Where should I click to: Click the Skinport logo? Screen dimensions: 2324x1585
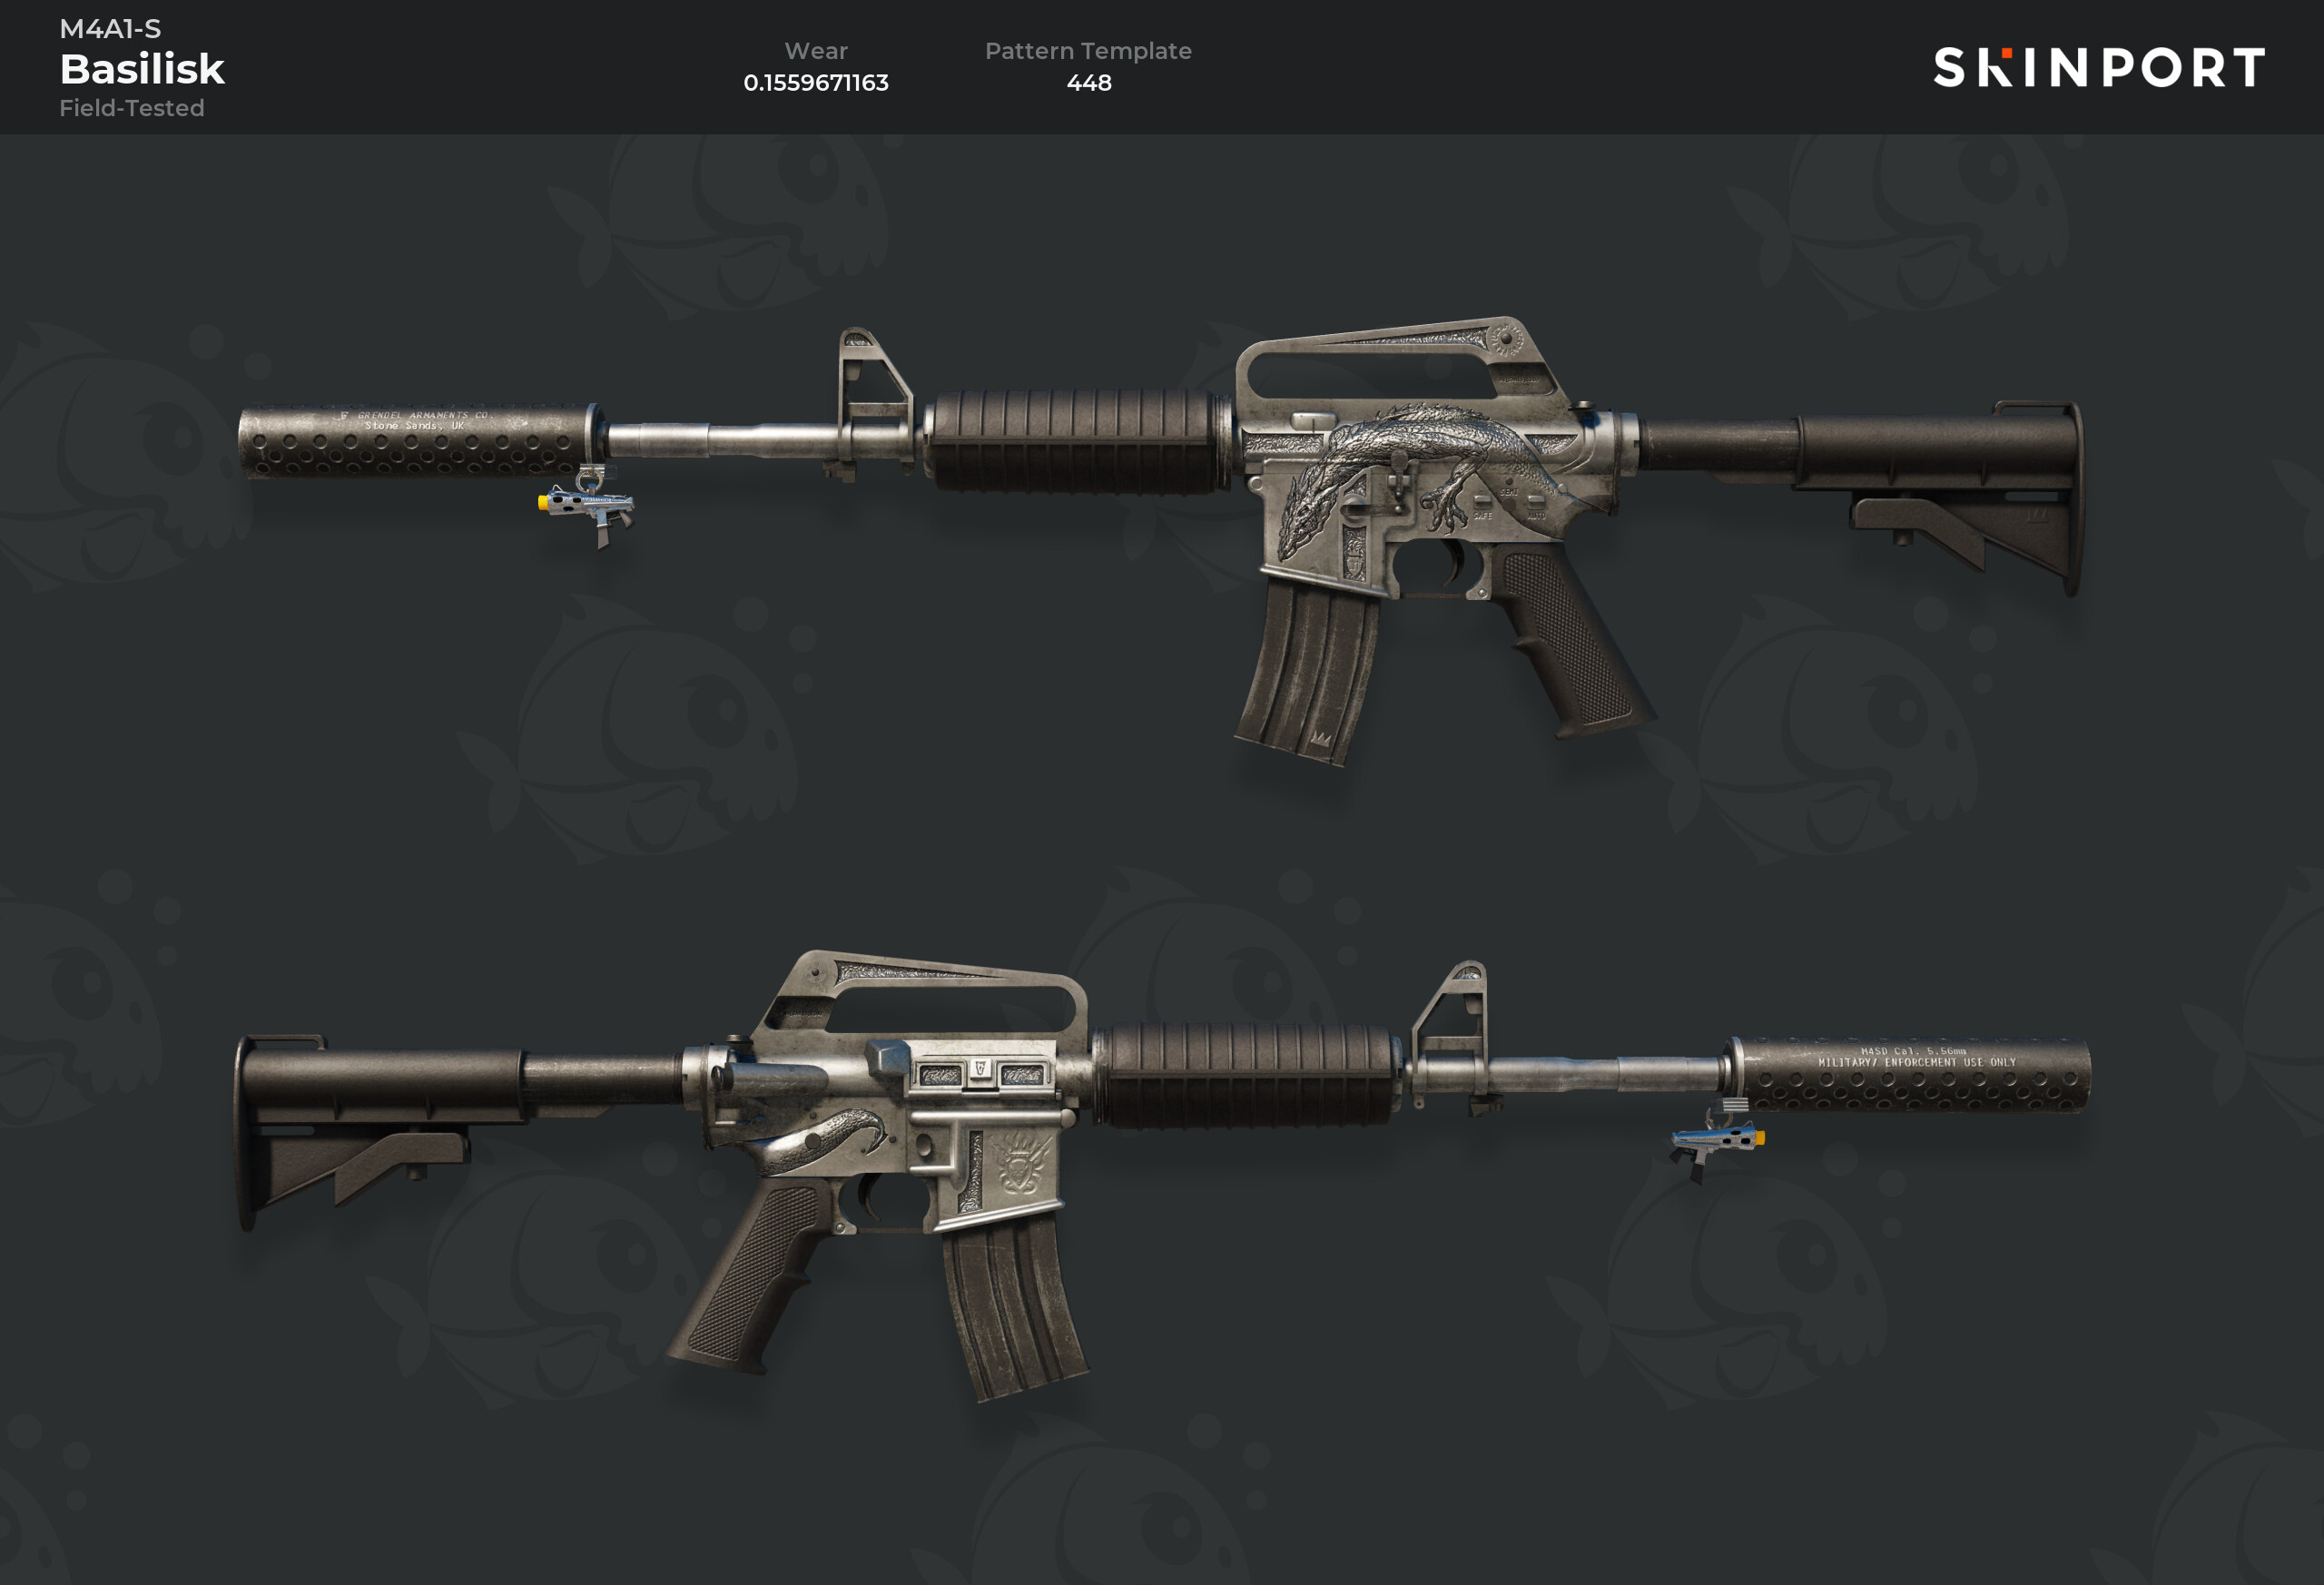point(2098,67)
